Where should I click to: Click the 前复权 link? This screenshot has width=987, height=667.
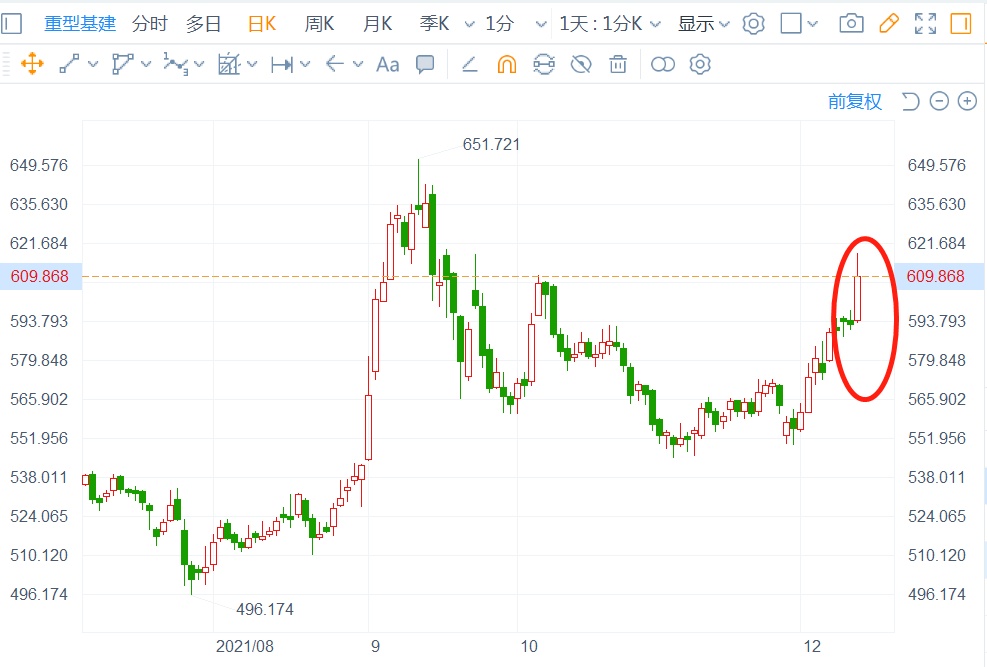(855, 101)
